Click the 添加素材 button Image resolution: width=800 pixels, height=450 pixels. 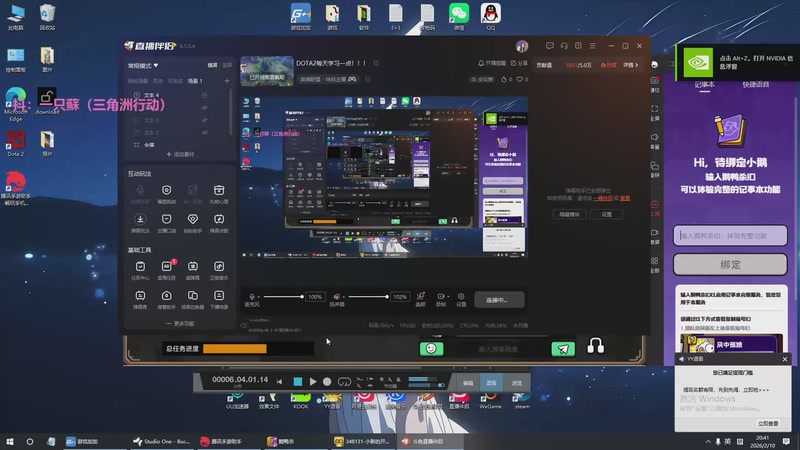coord(180,154)
